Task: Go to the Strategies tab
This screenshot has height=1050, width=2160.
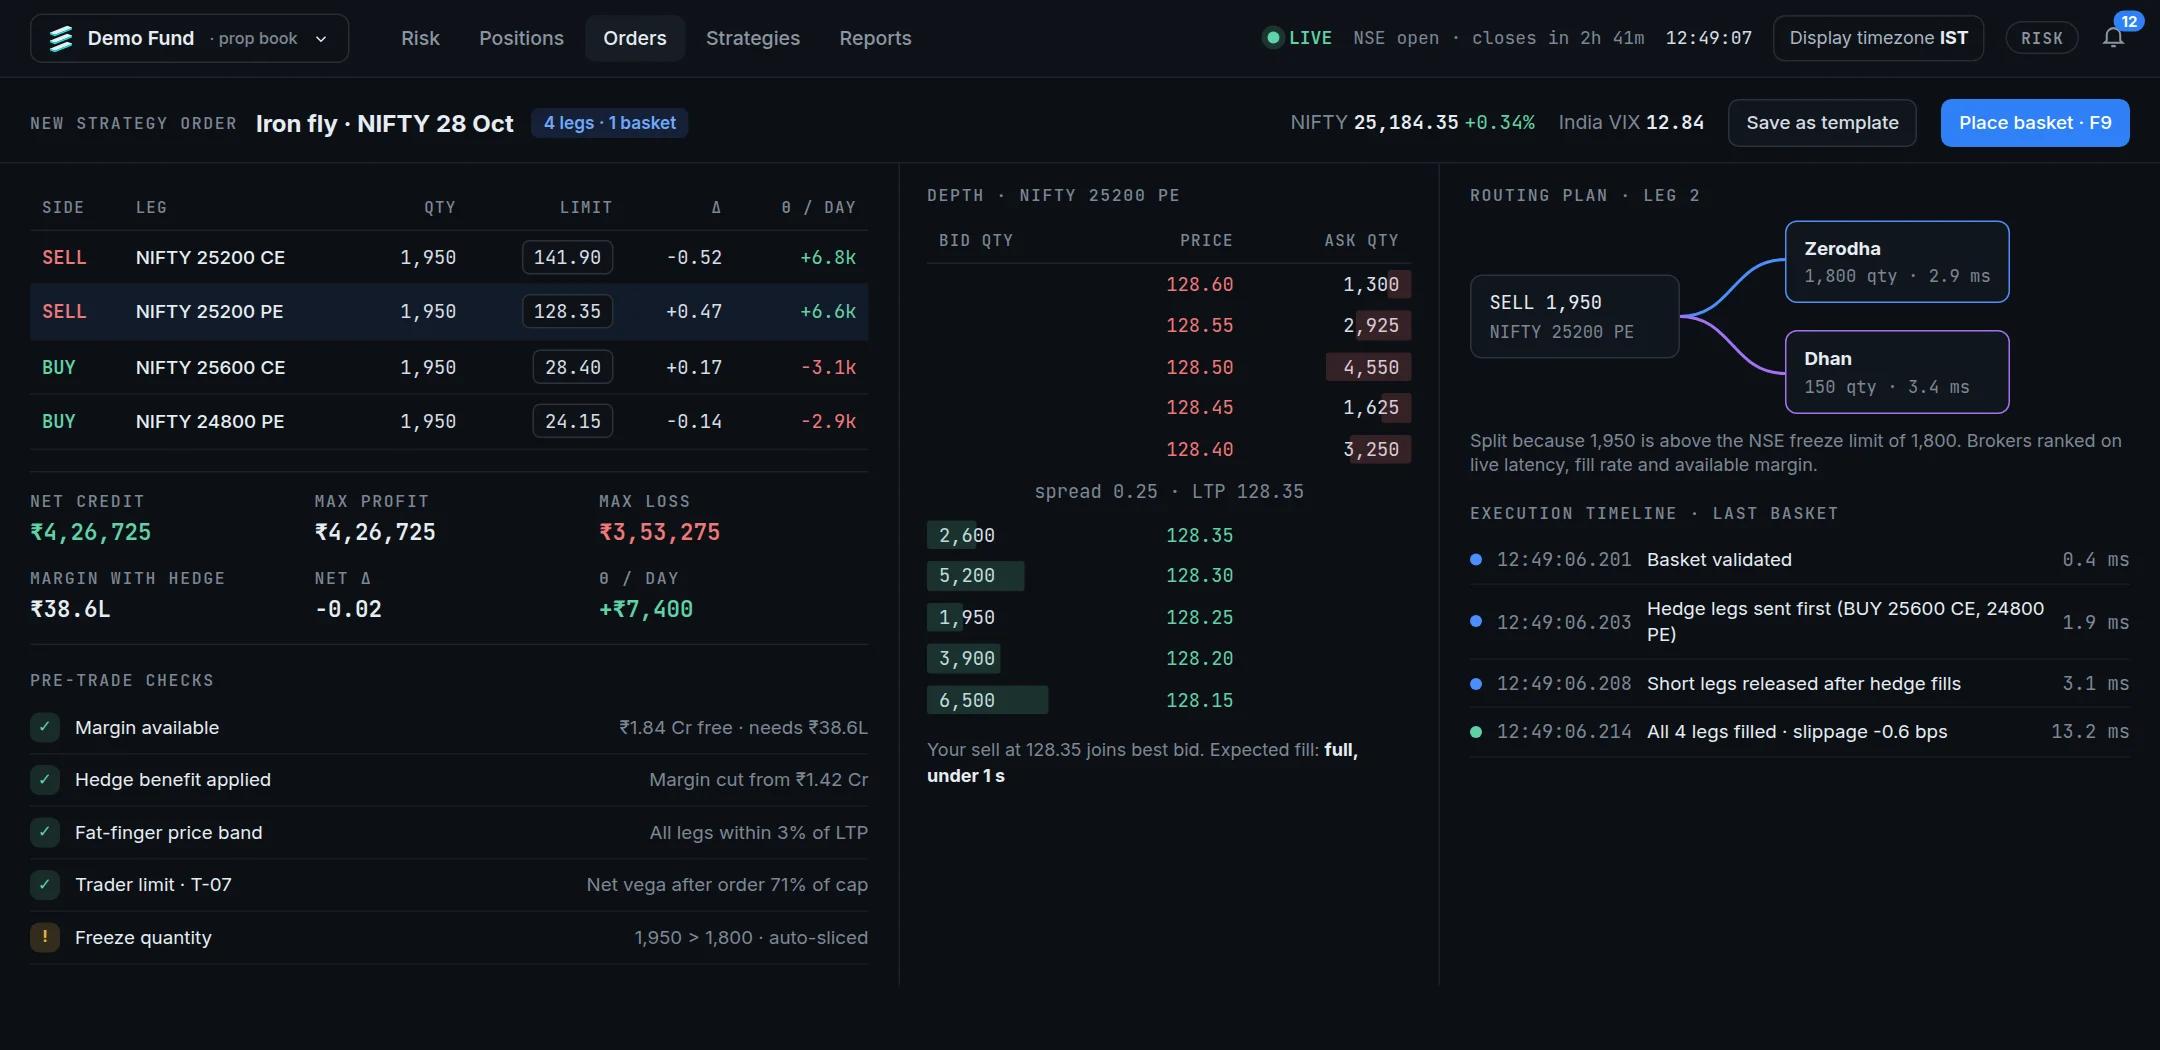Action: tap(753, 38)
